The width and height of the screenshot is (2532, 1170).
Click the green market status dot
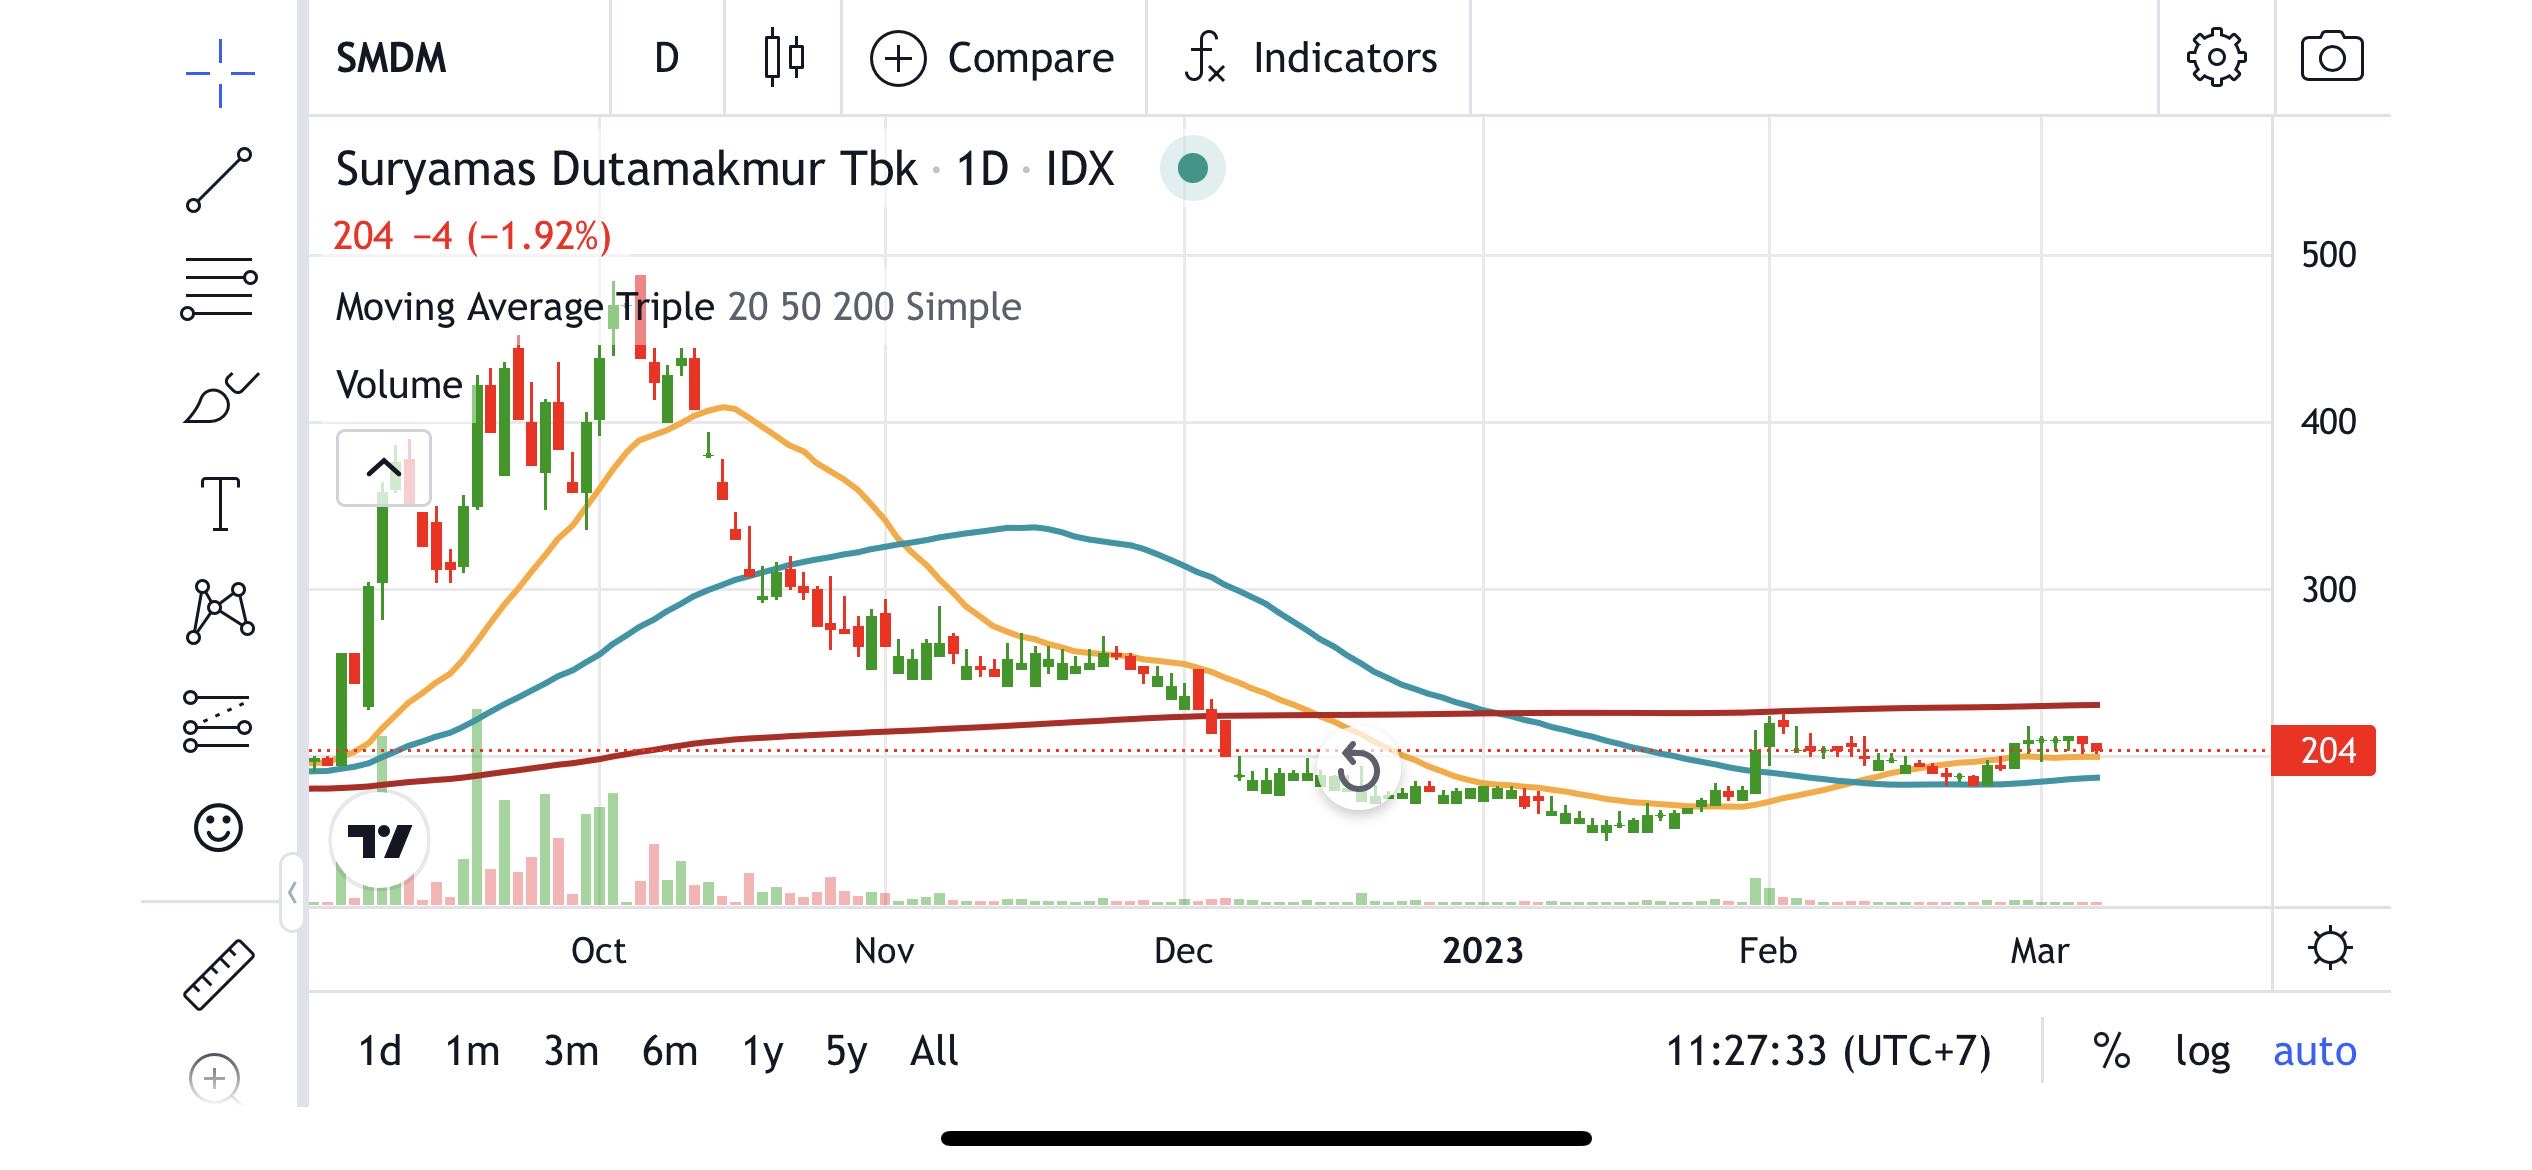1192,168
